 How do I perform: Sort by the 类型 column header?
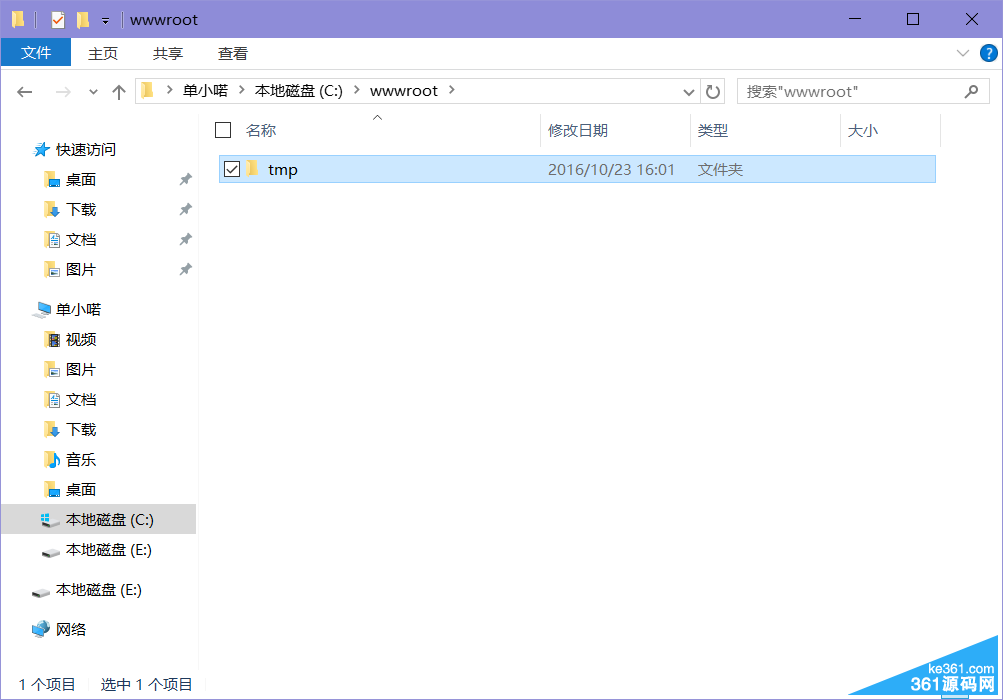(x=713, y=131)
